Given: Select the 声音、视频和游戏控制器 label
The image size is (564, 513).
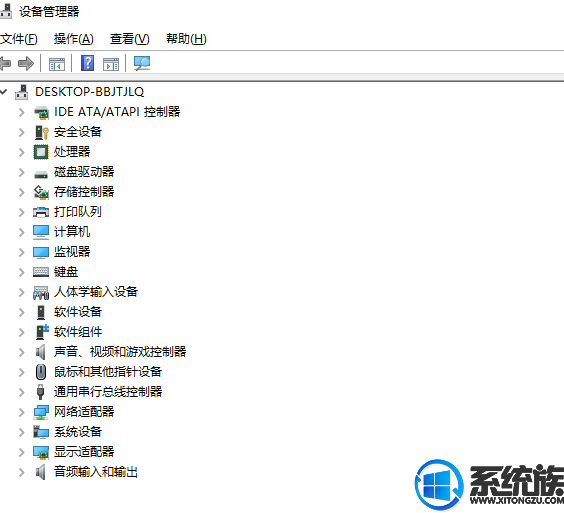Looking at the screenshot, I should click(120, 351).
